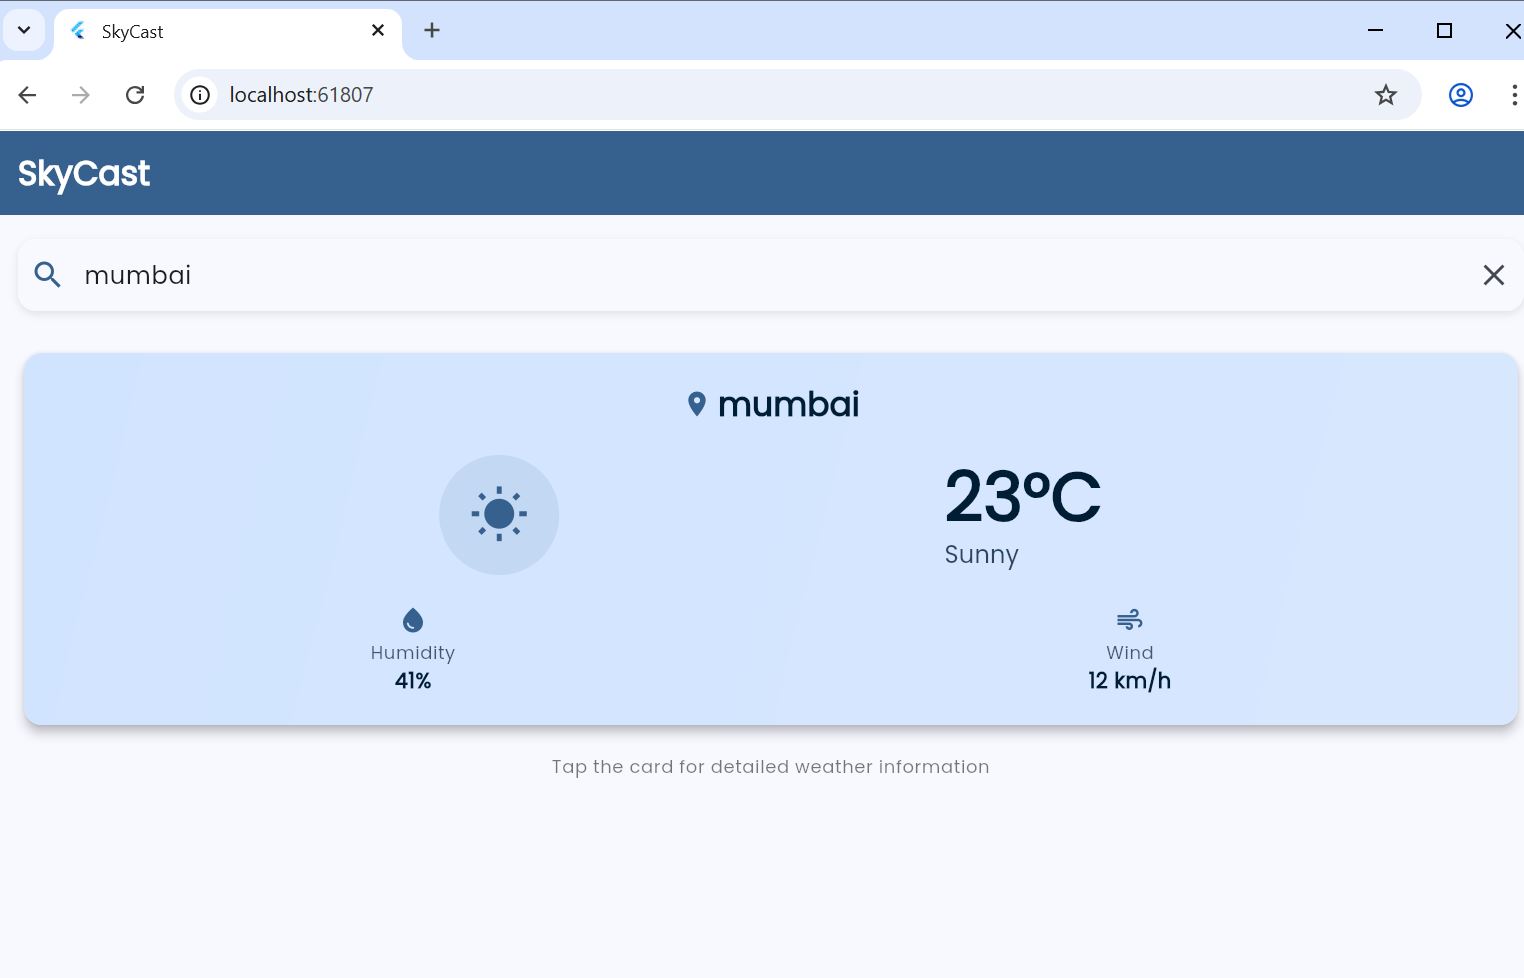Click the wind gust icon
The image size is (1524, 978).
coord(1129,620)
